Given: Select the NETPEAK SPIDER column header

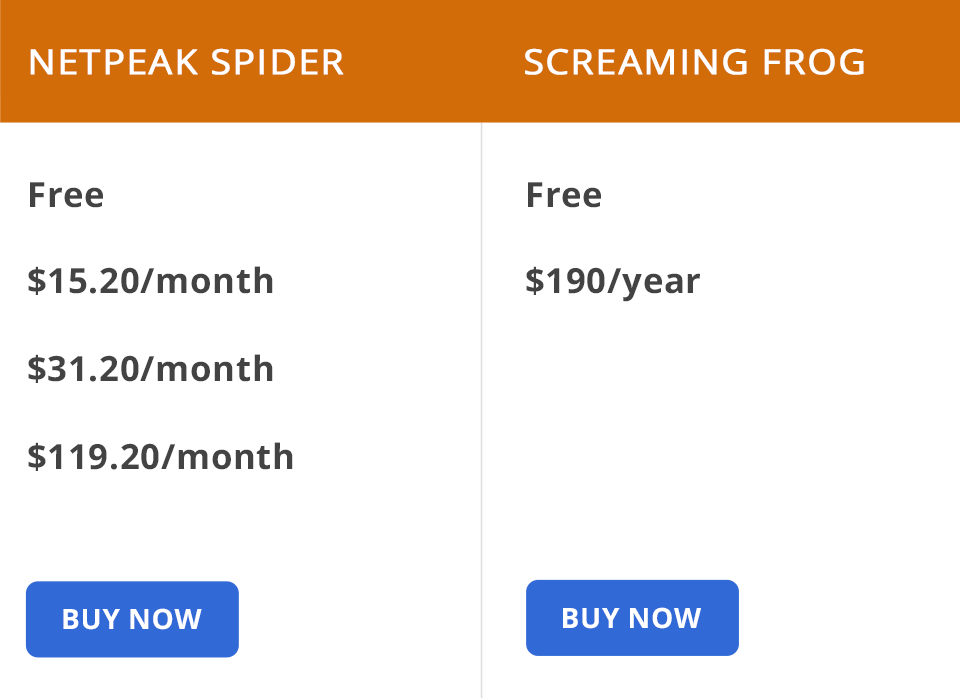Looking at the screenshot, I should pyautogui.click(x=186, y=62).
